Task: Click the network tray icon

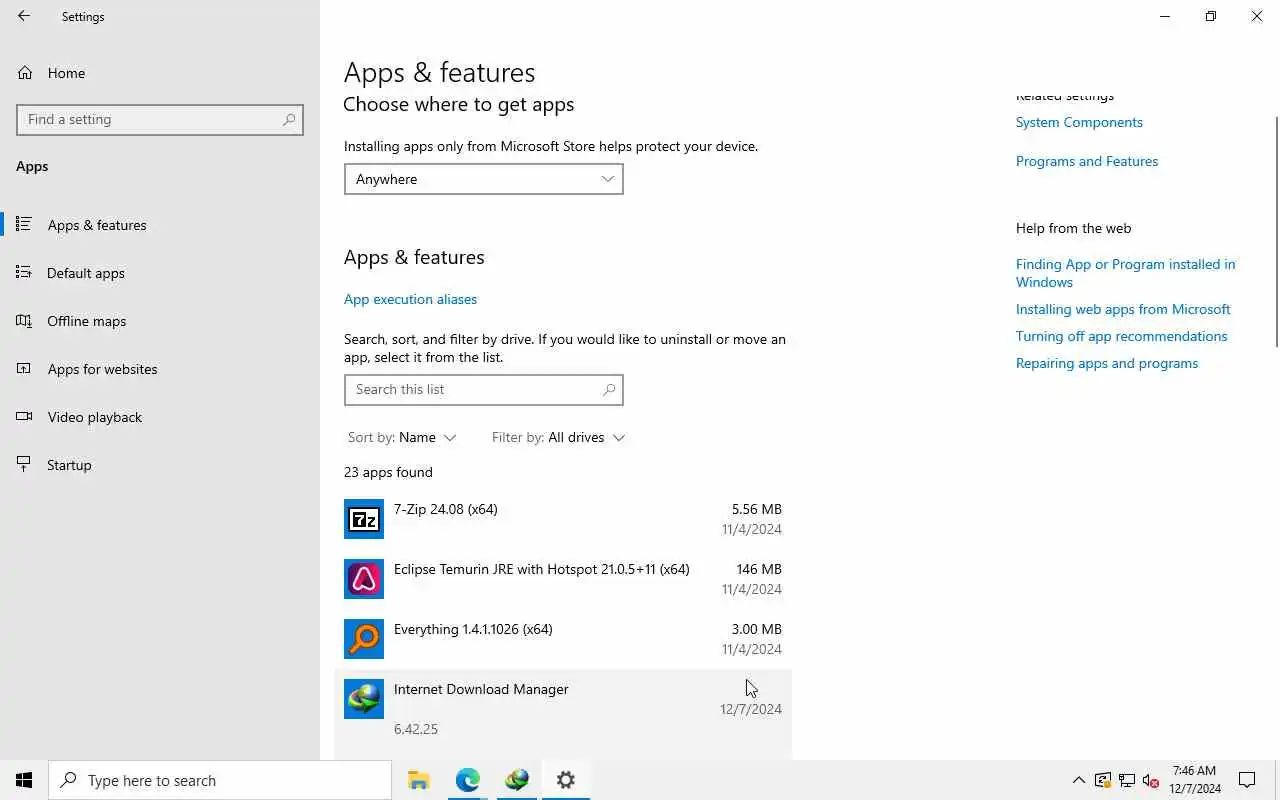Action: pos(1126,780)
